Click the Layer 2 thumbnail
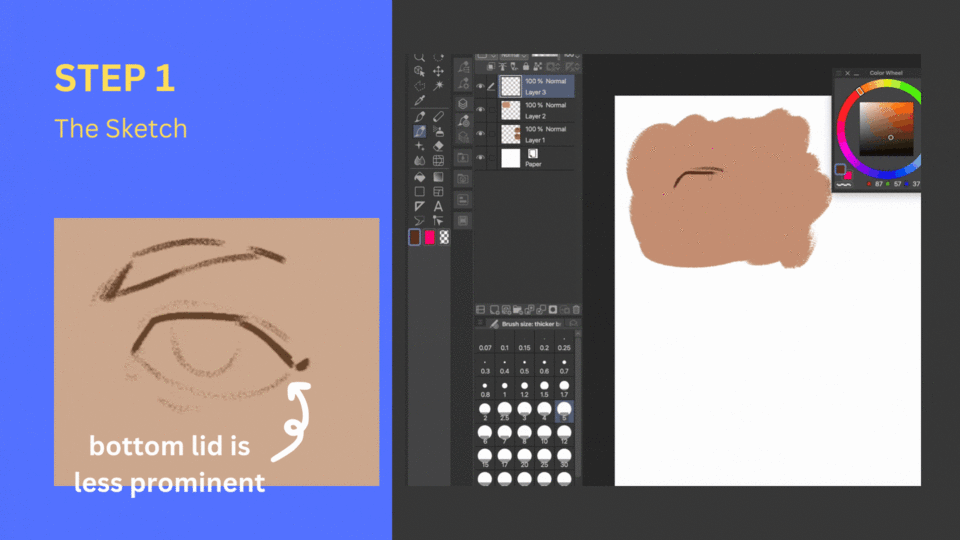 [x=510, y=110]
